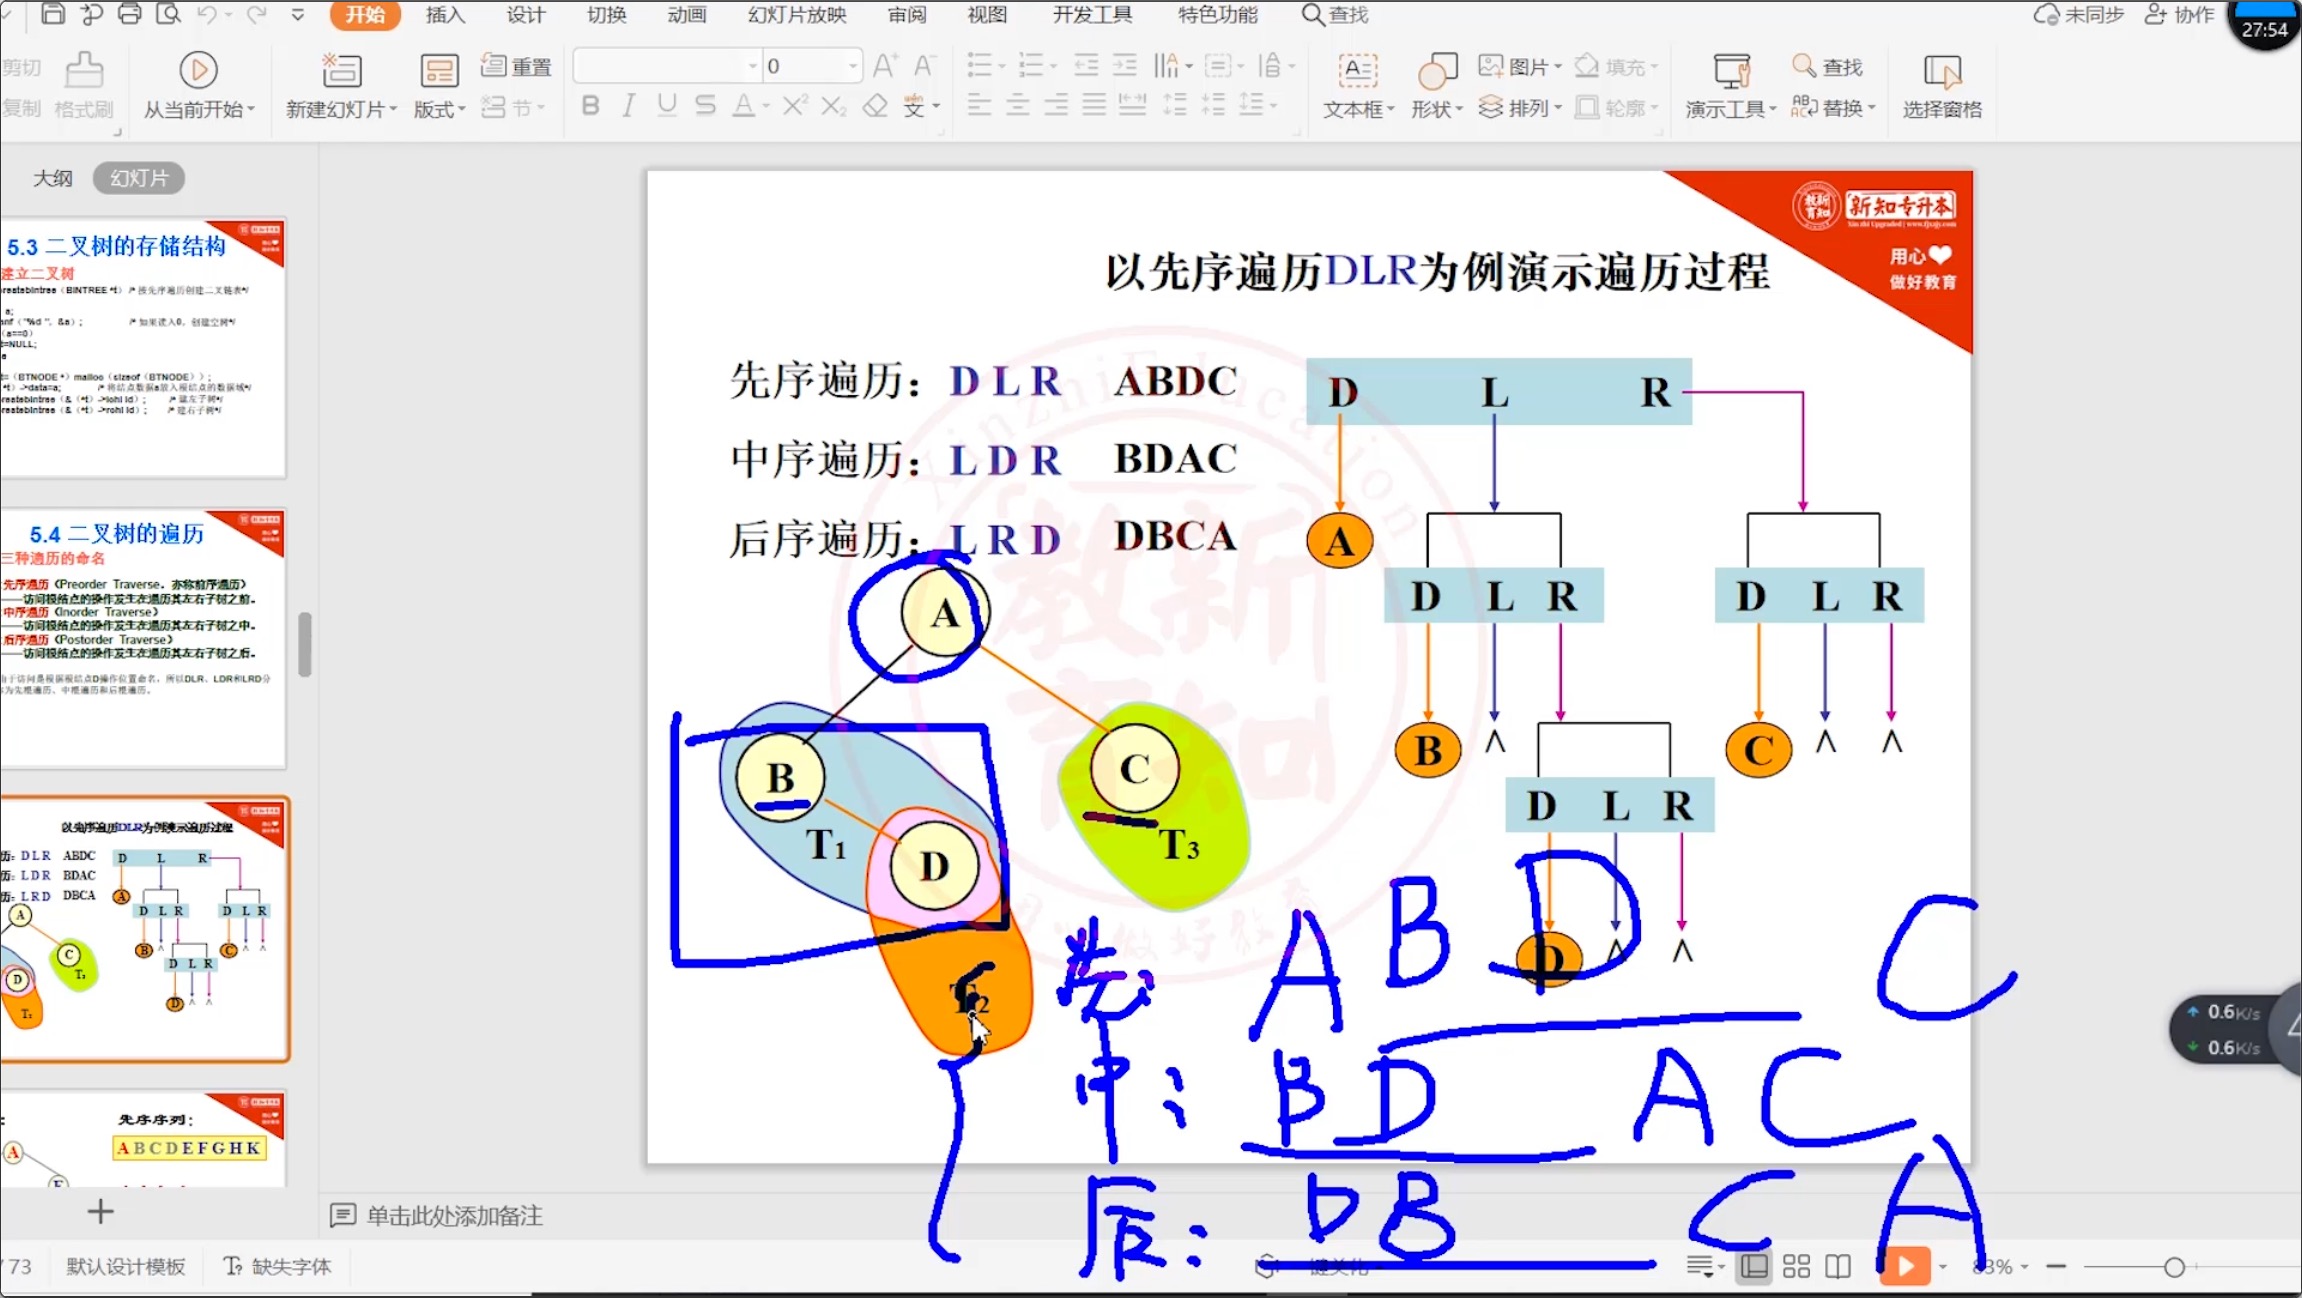Click the Undo arrow icon
The image size is (2302, 1298).
pos(207,14)
